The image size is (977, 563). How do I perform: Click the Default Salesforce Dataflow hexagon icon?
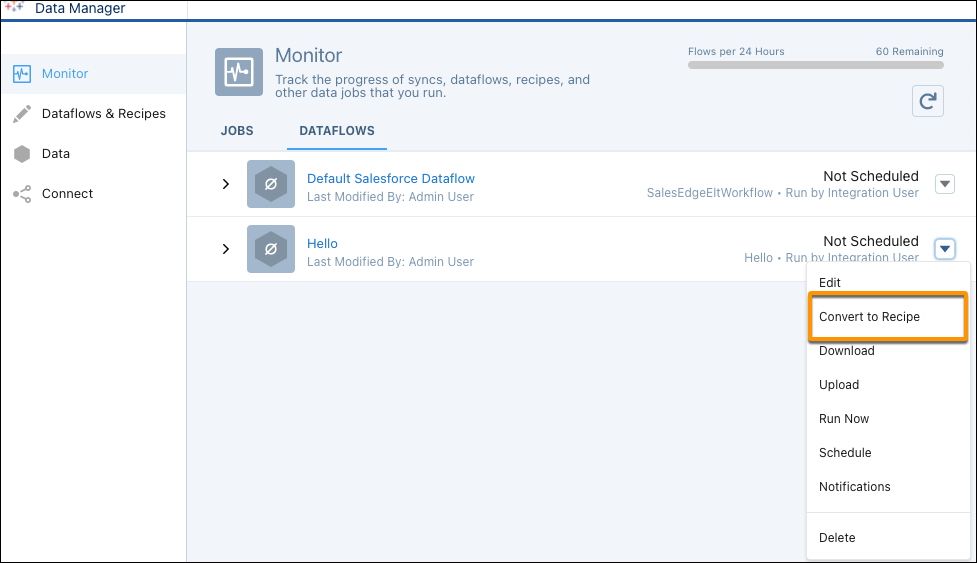270,184
